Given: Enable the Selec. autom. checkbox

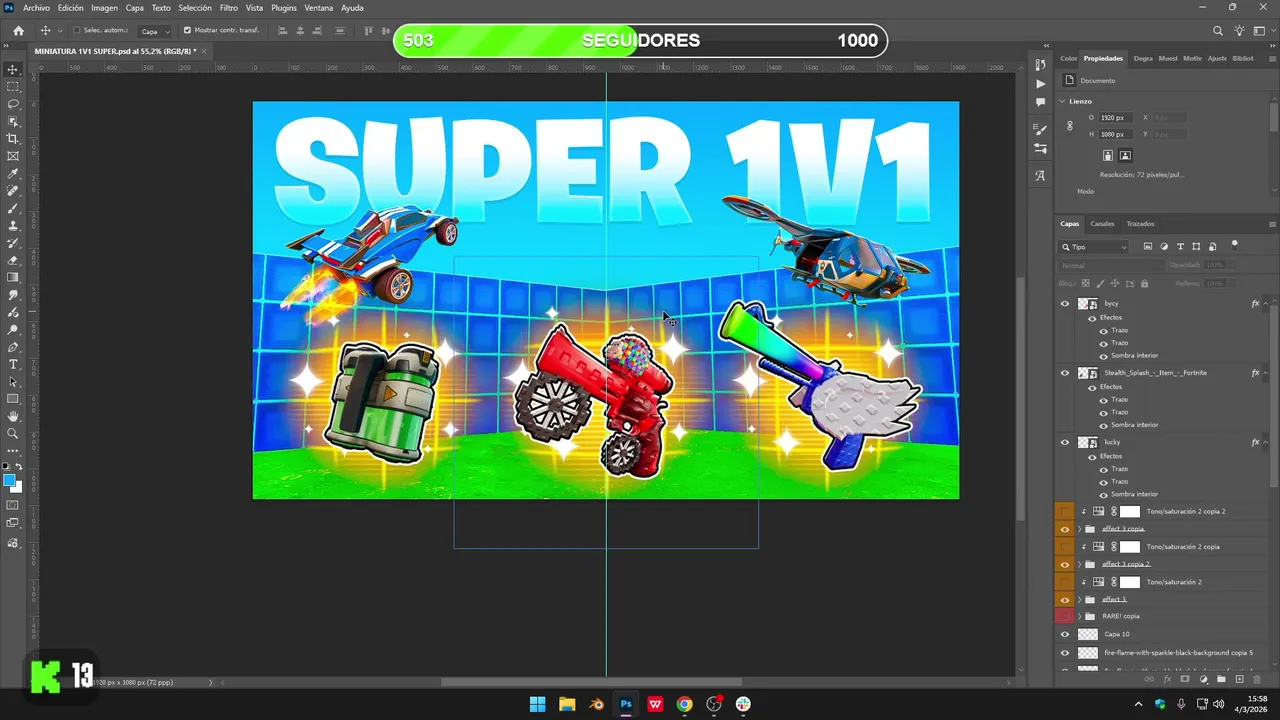Looking at the screenshot, I should coord(76,31).
